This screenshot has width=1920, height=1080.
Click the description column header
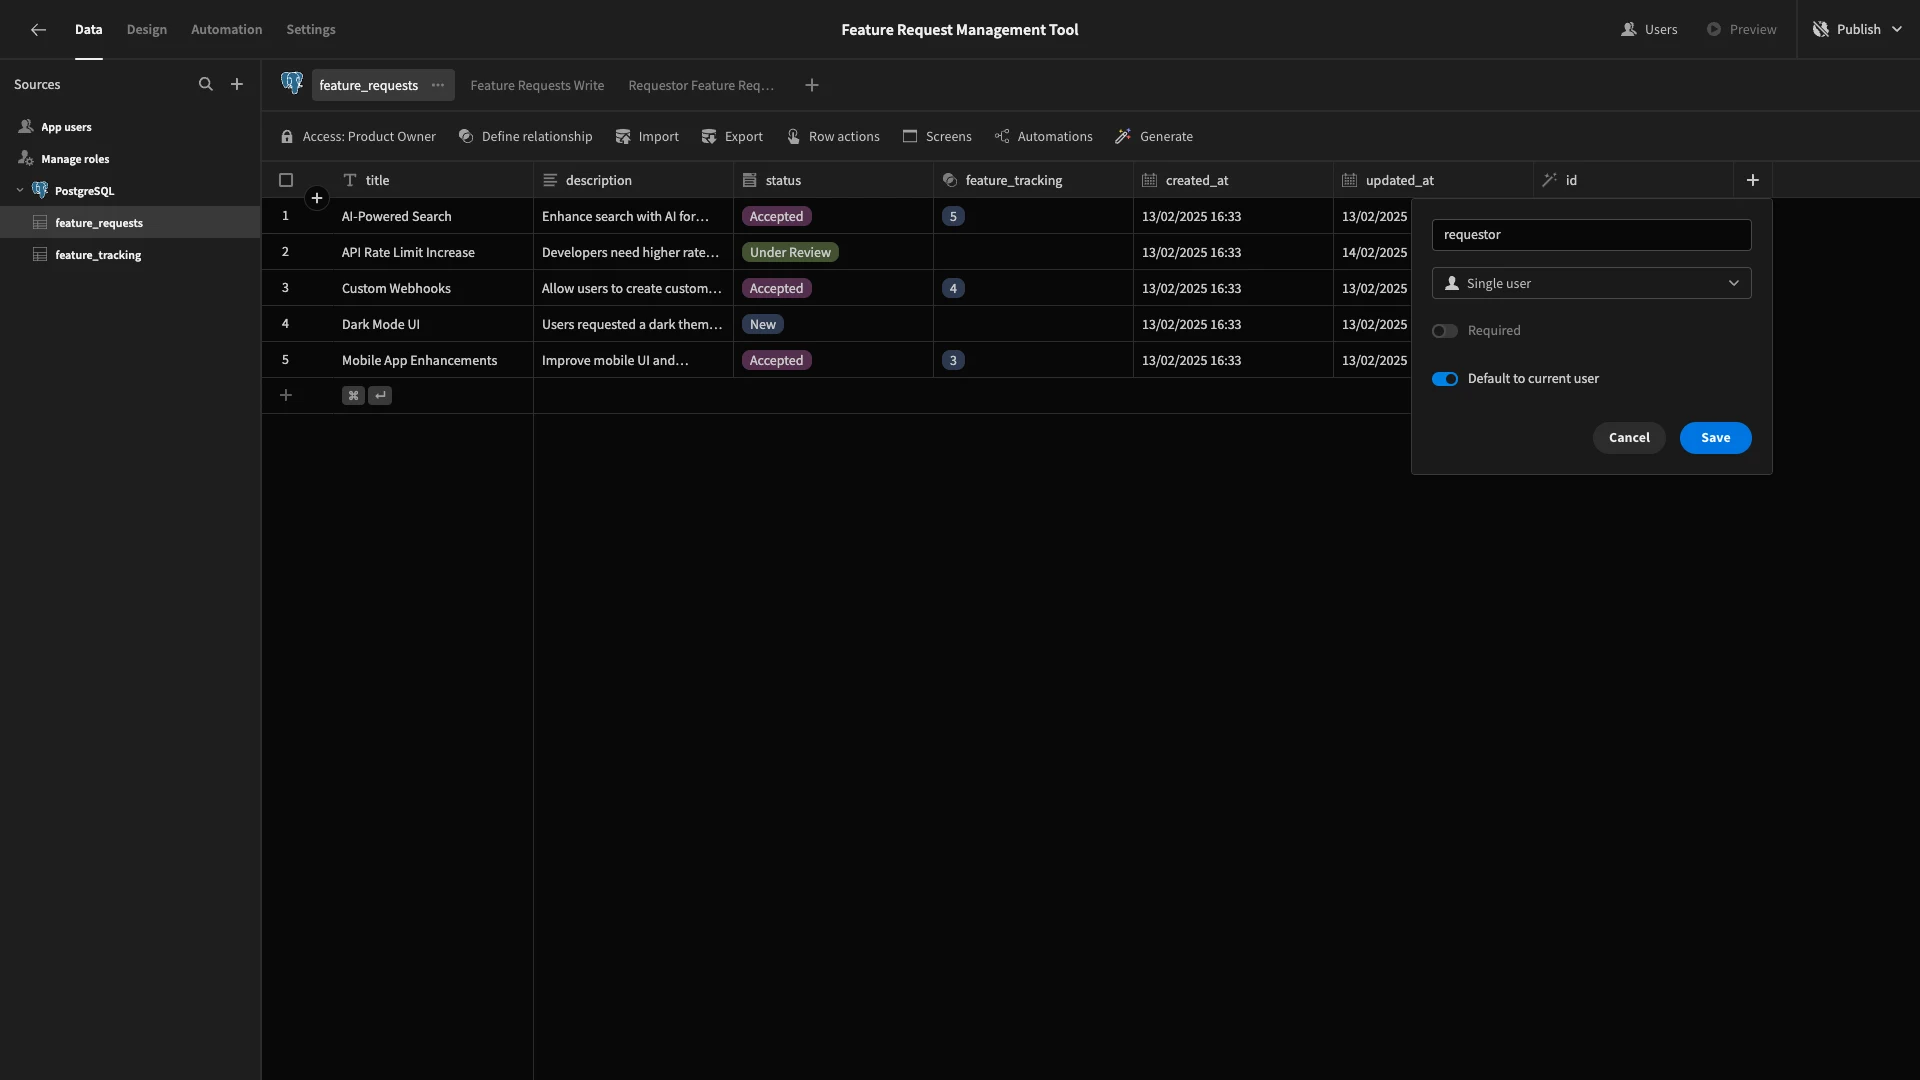(633, 181)
